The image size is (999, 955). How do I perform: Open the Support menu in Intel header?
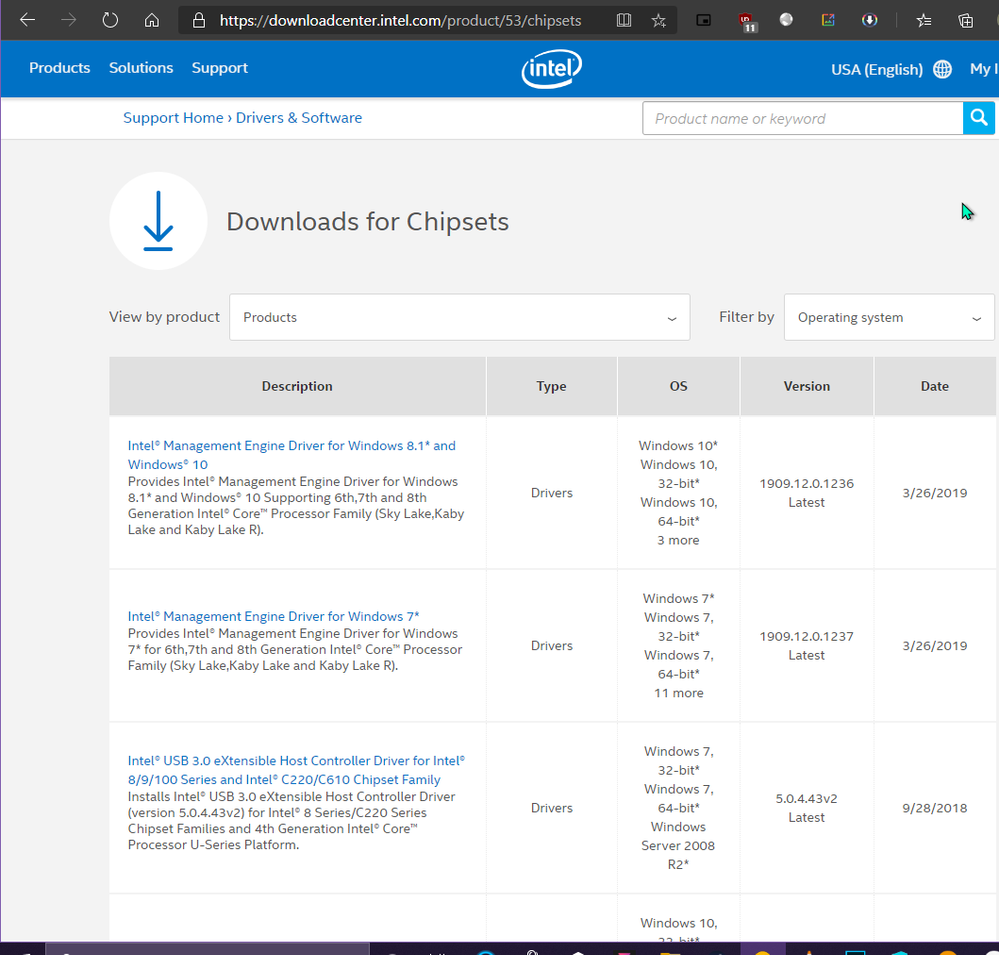[219, 68]
